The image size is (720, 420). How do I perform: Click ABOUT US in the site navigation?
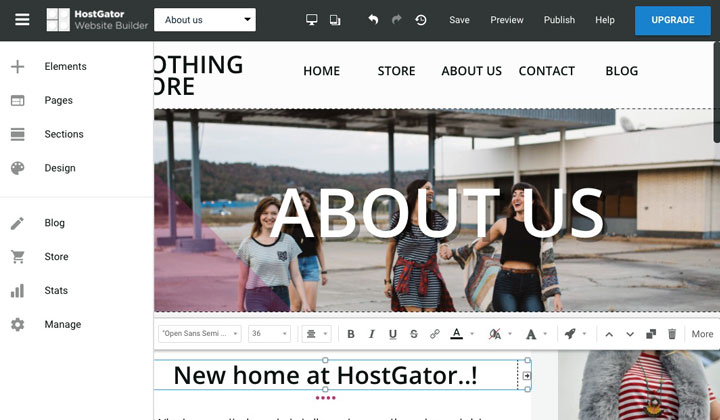pos(472,71)
